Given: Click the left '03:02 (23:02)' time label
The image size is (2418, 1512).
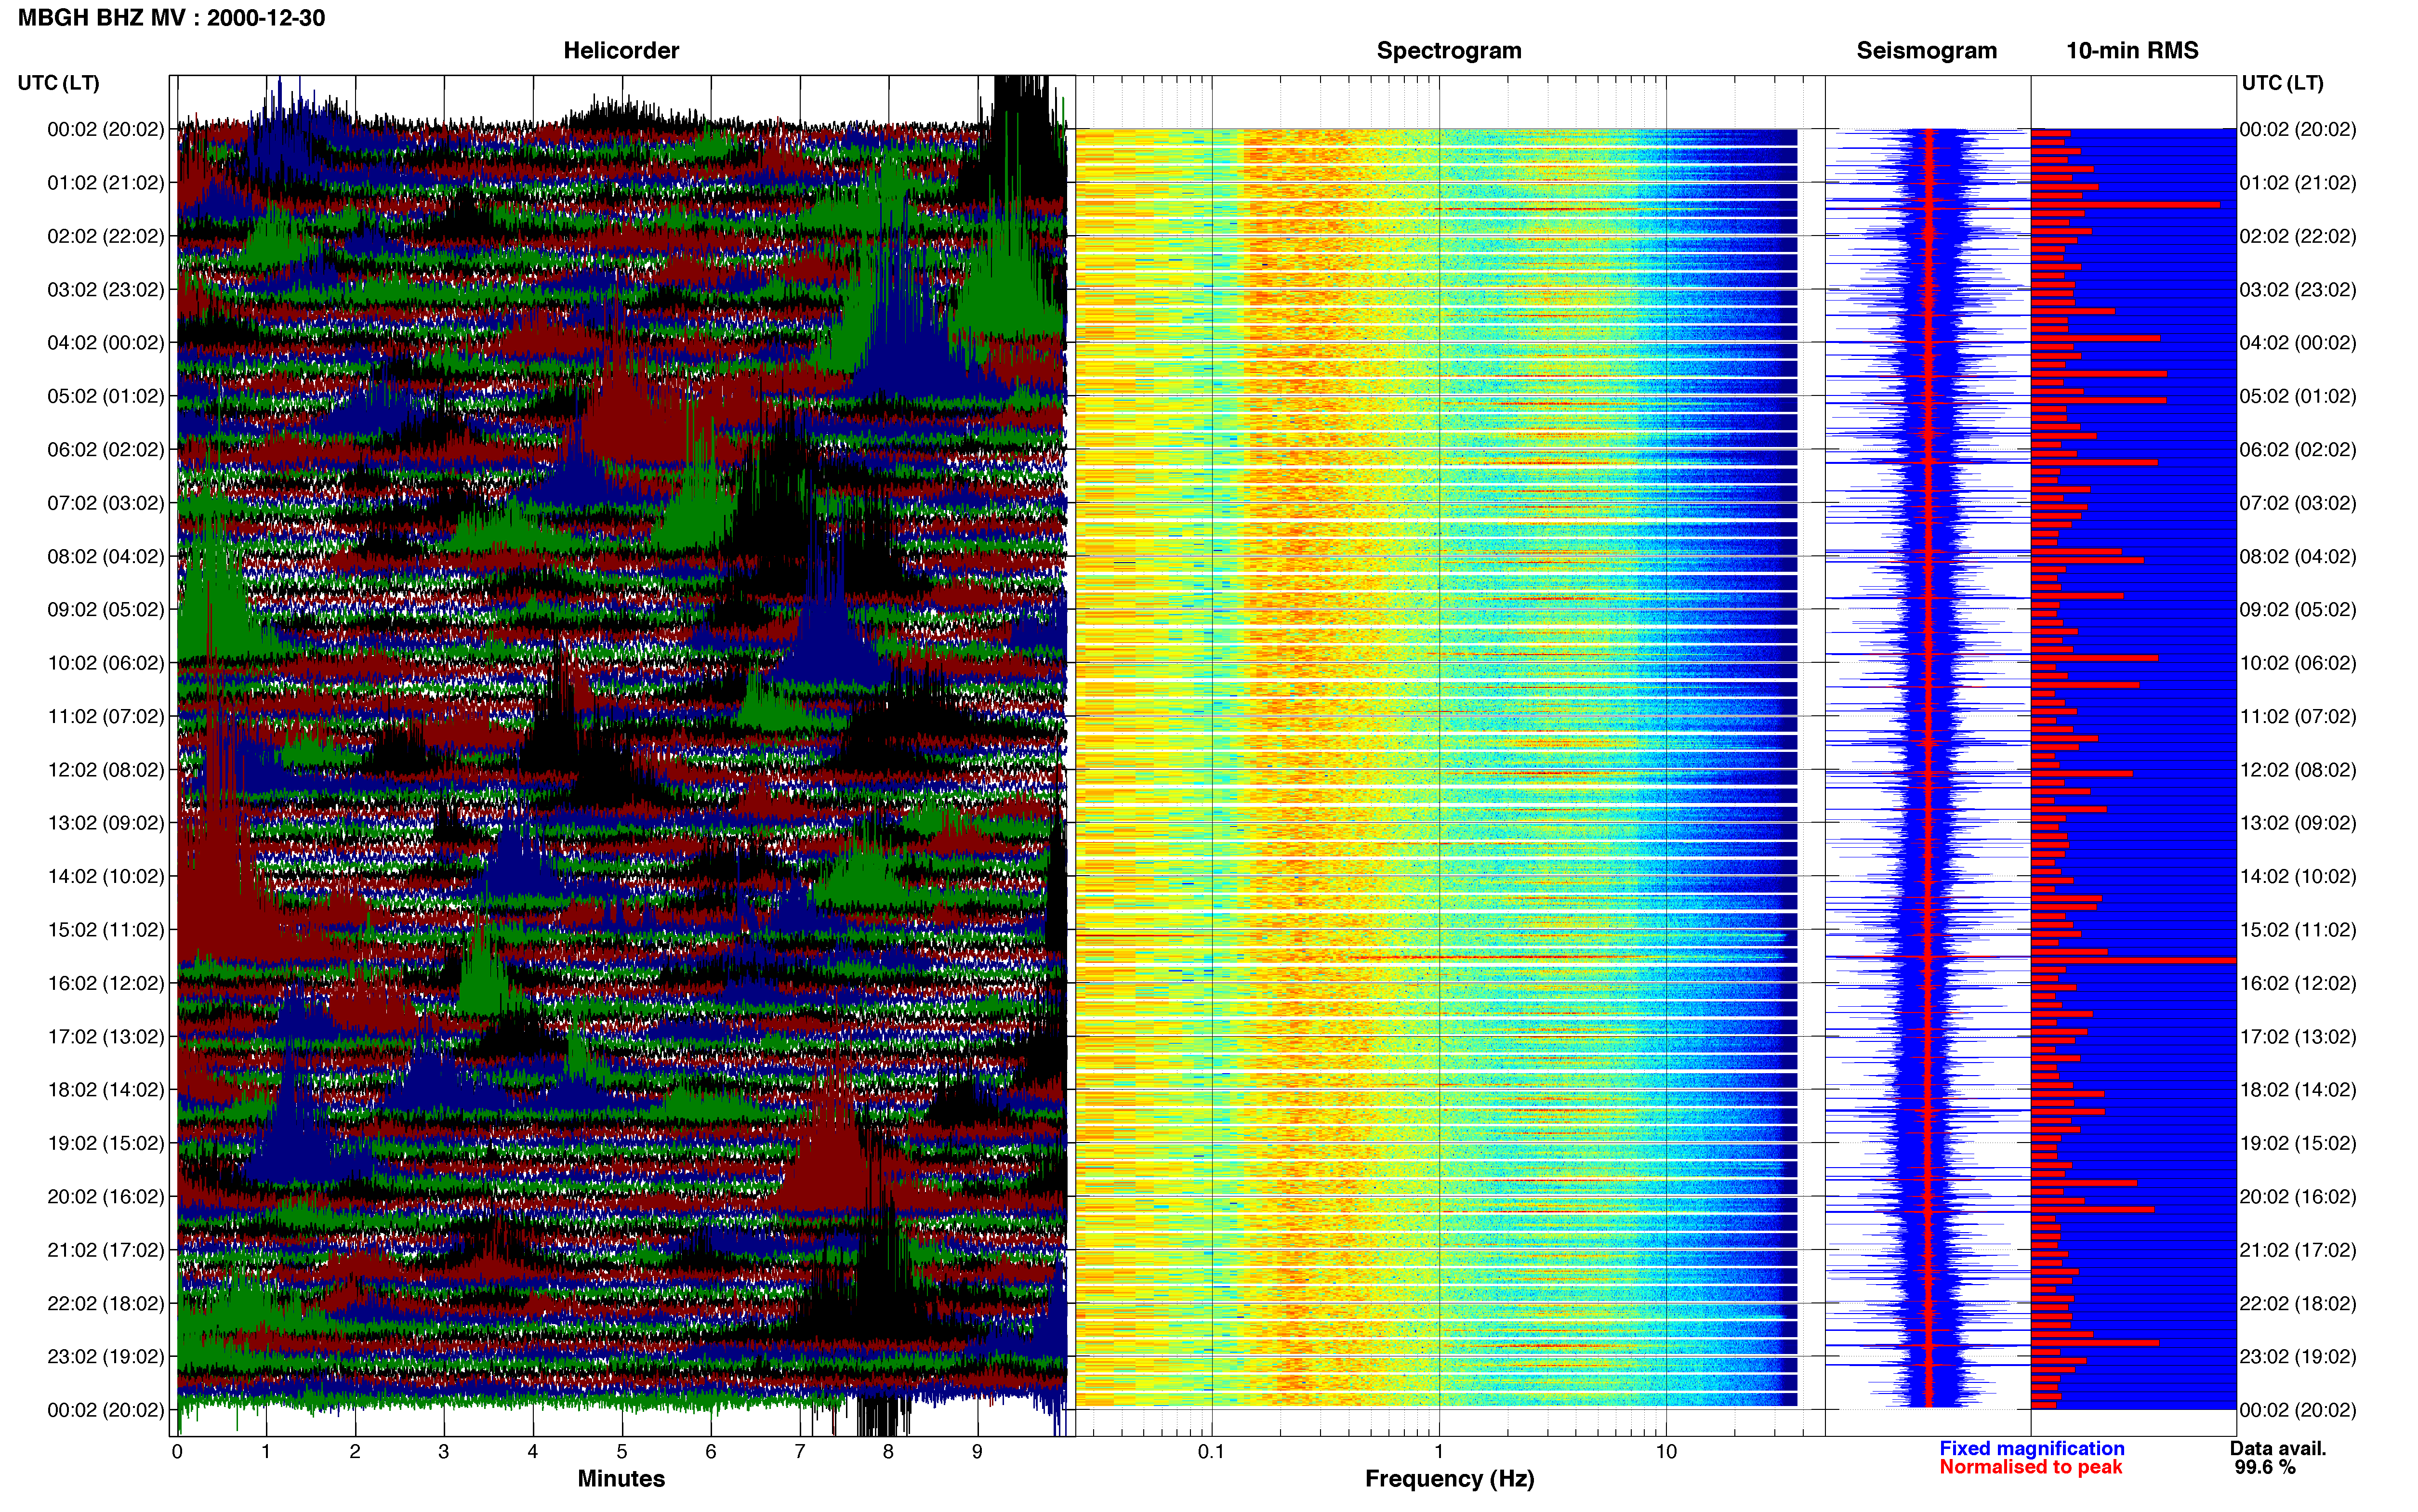Looking at the screenshot, I should [106, 290].
